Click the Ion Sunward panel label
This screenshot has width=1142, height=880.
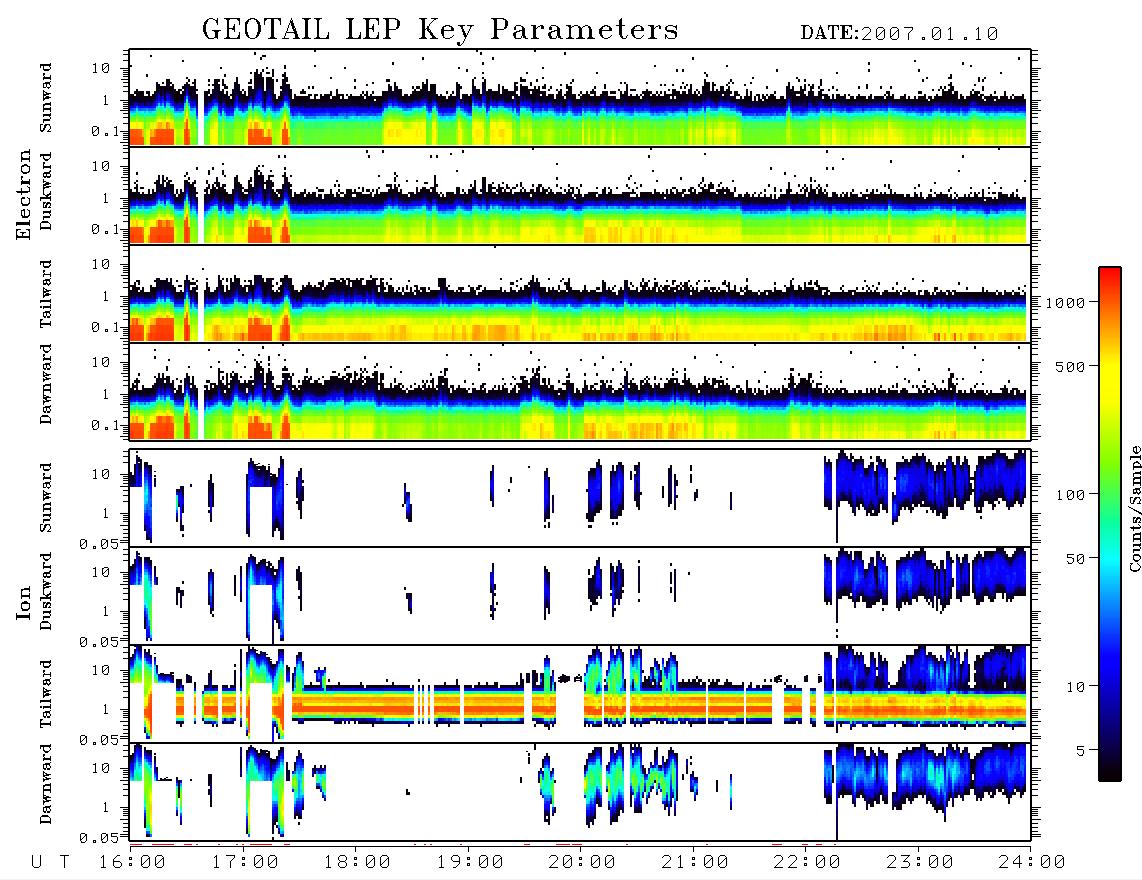tap(46, 497)
